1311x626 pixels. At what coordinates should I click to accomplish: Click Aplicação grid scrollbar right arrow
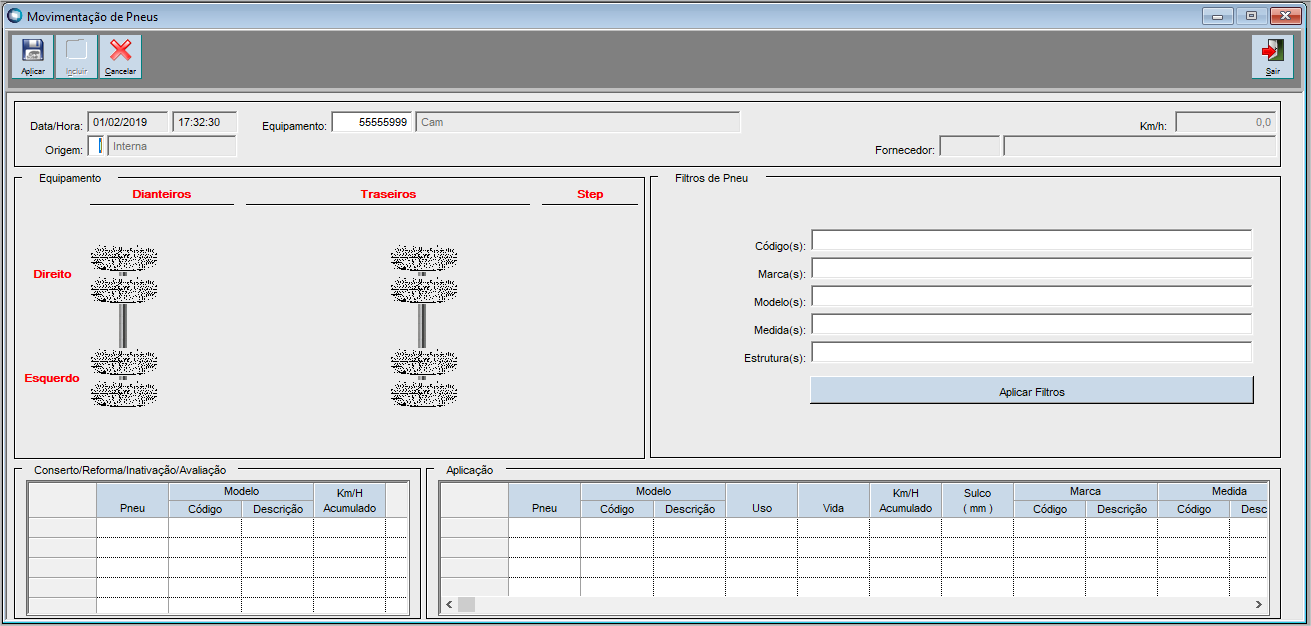pyautogui.click(x=1258, y=605)
